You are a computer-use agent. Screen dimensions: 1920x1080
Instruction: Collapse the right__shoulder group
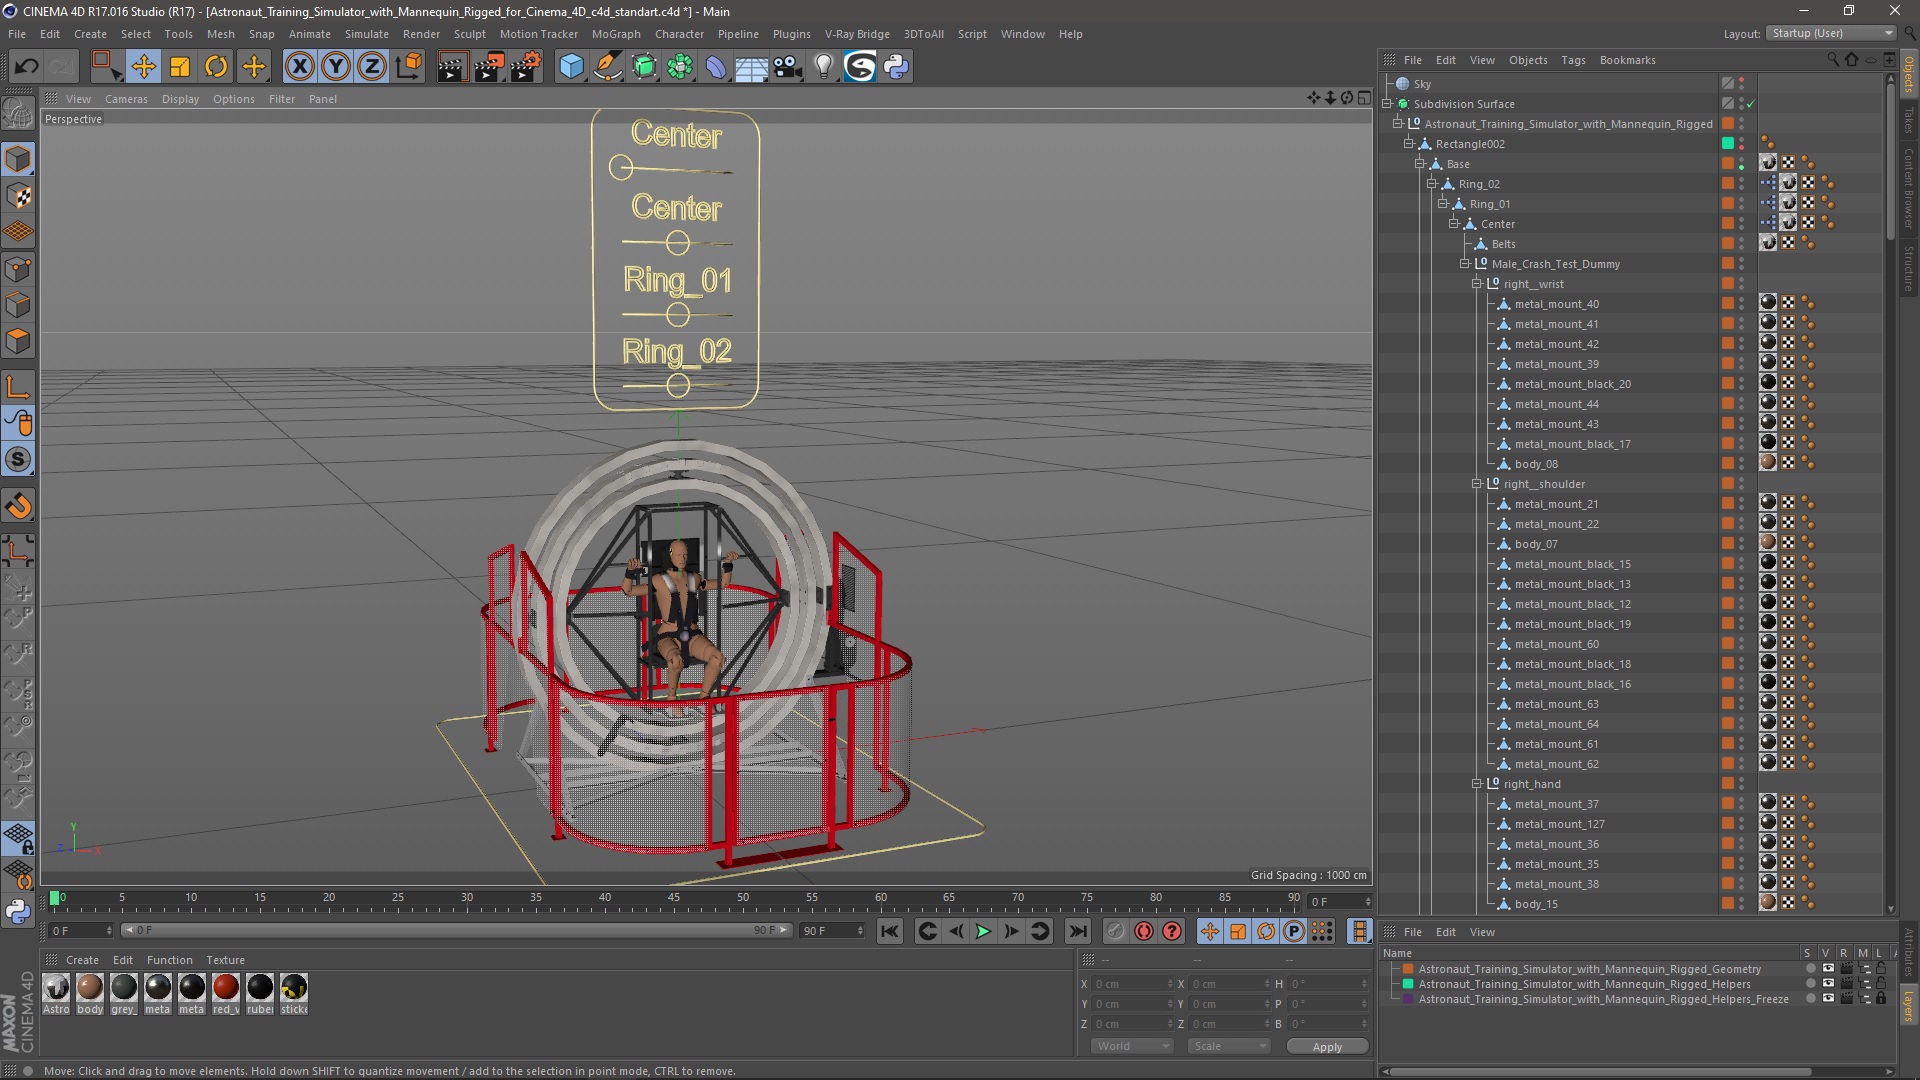[x=1476, y=484]
